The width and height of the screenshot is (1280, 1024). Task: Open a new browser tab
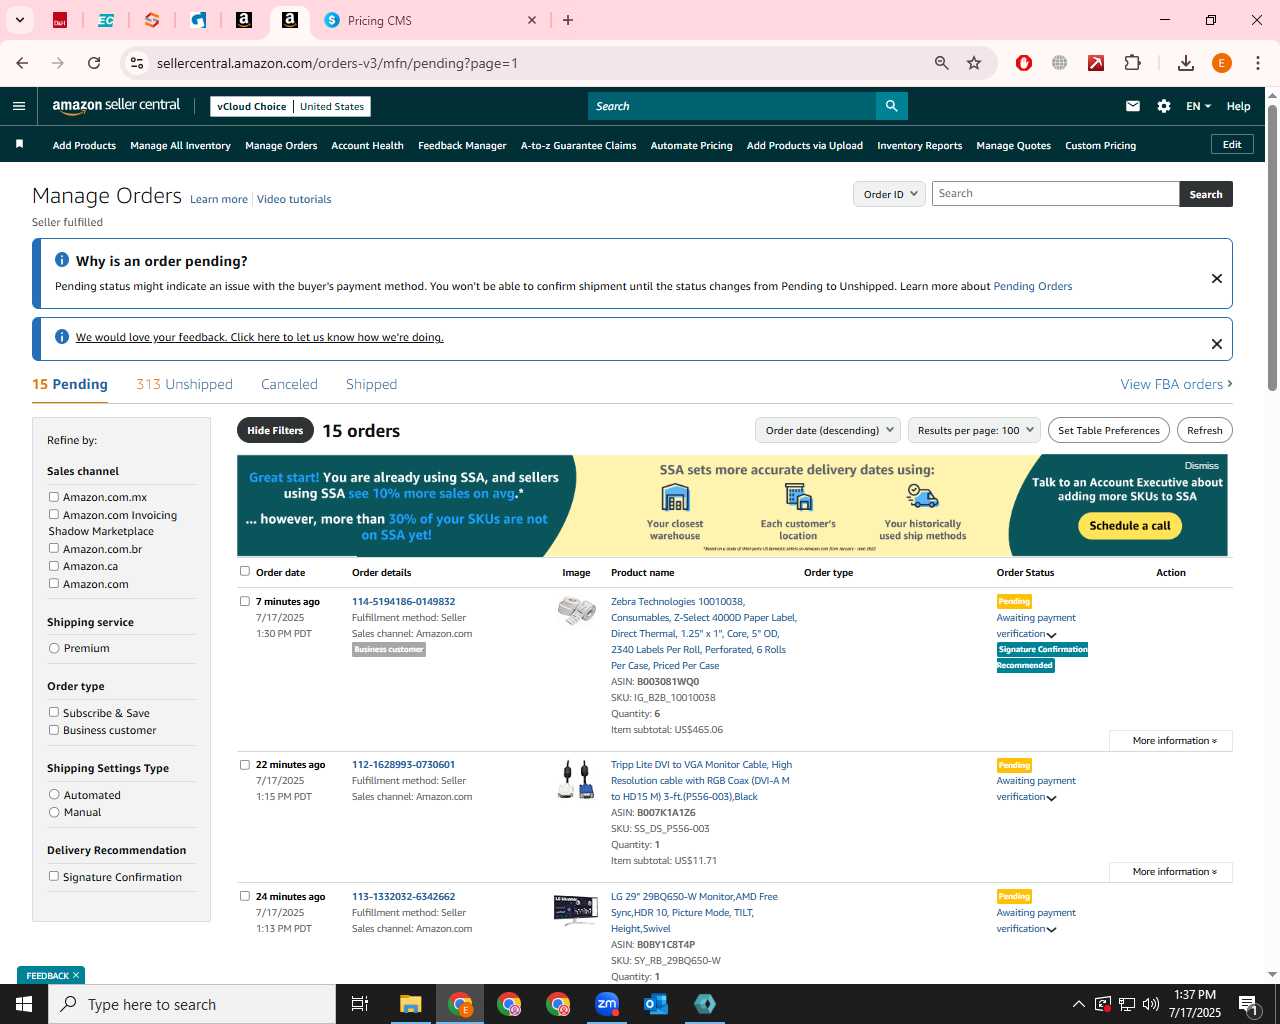[x=568, y=20]
